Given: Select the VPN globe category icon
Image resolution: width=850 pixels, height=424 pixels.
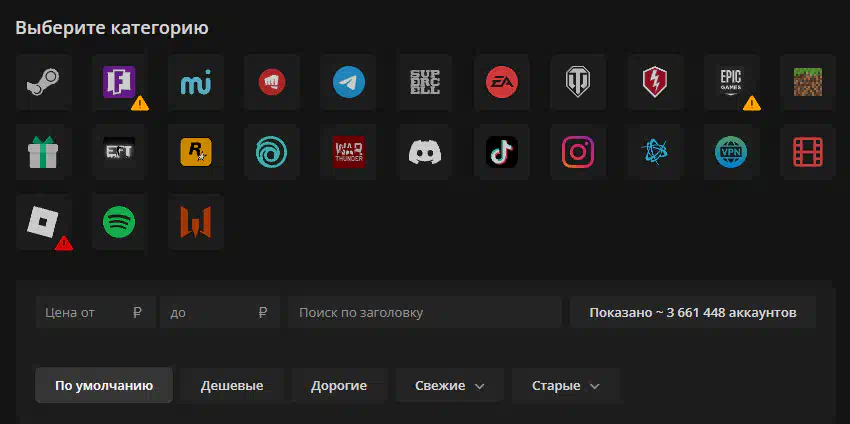Looking at the screenshot, I should [x=731, y=152].
